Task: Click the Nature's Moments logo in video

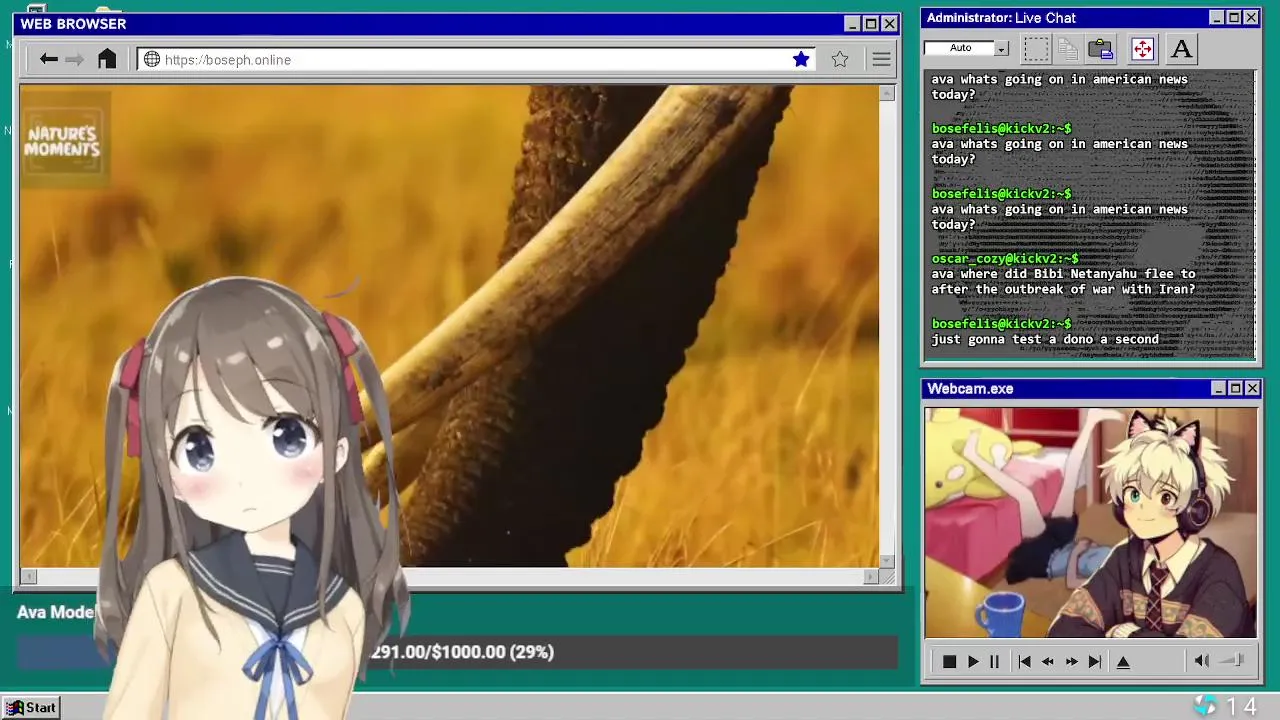Action: (x=62, y=142)
